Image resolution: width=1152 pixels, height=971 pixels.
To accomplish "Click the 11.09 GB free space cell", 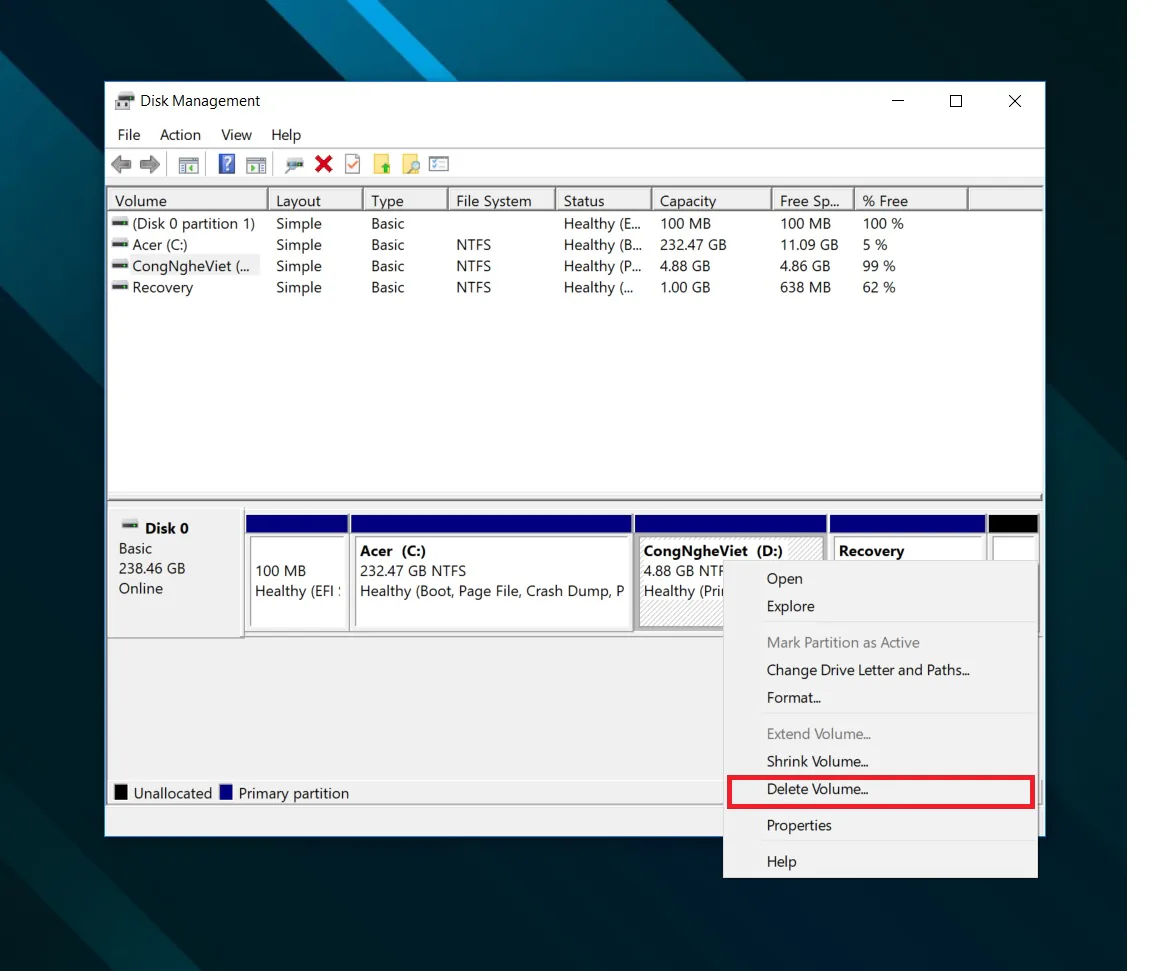I will coord(809,245).
